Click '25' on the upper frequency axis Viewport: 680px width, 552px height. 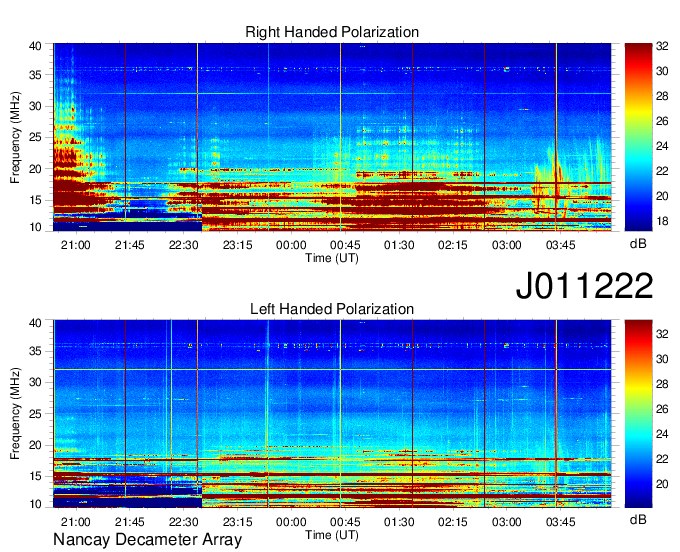coord(35,138)
